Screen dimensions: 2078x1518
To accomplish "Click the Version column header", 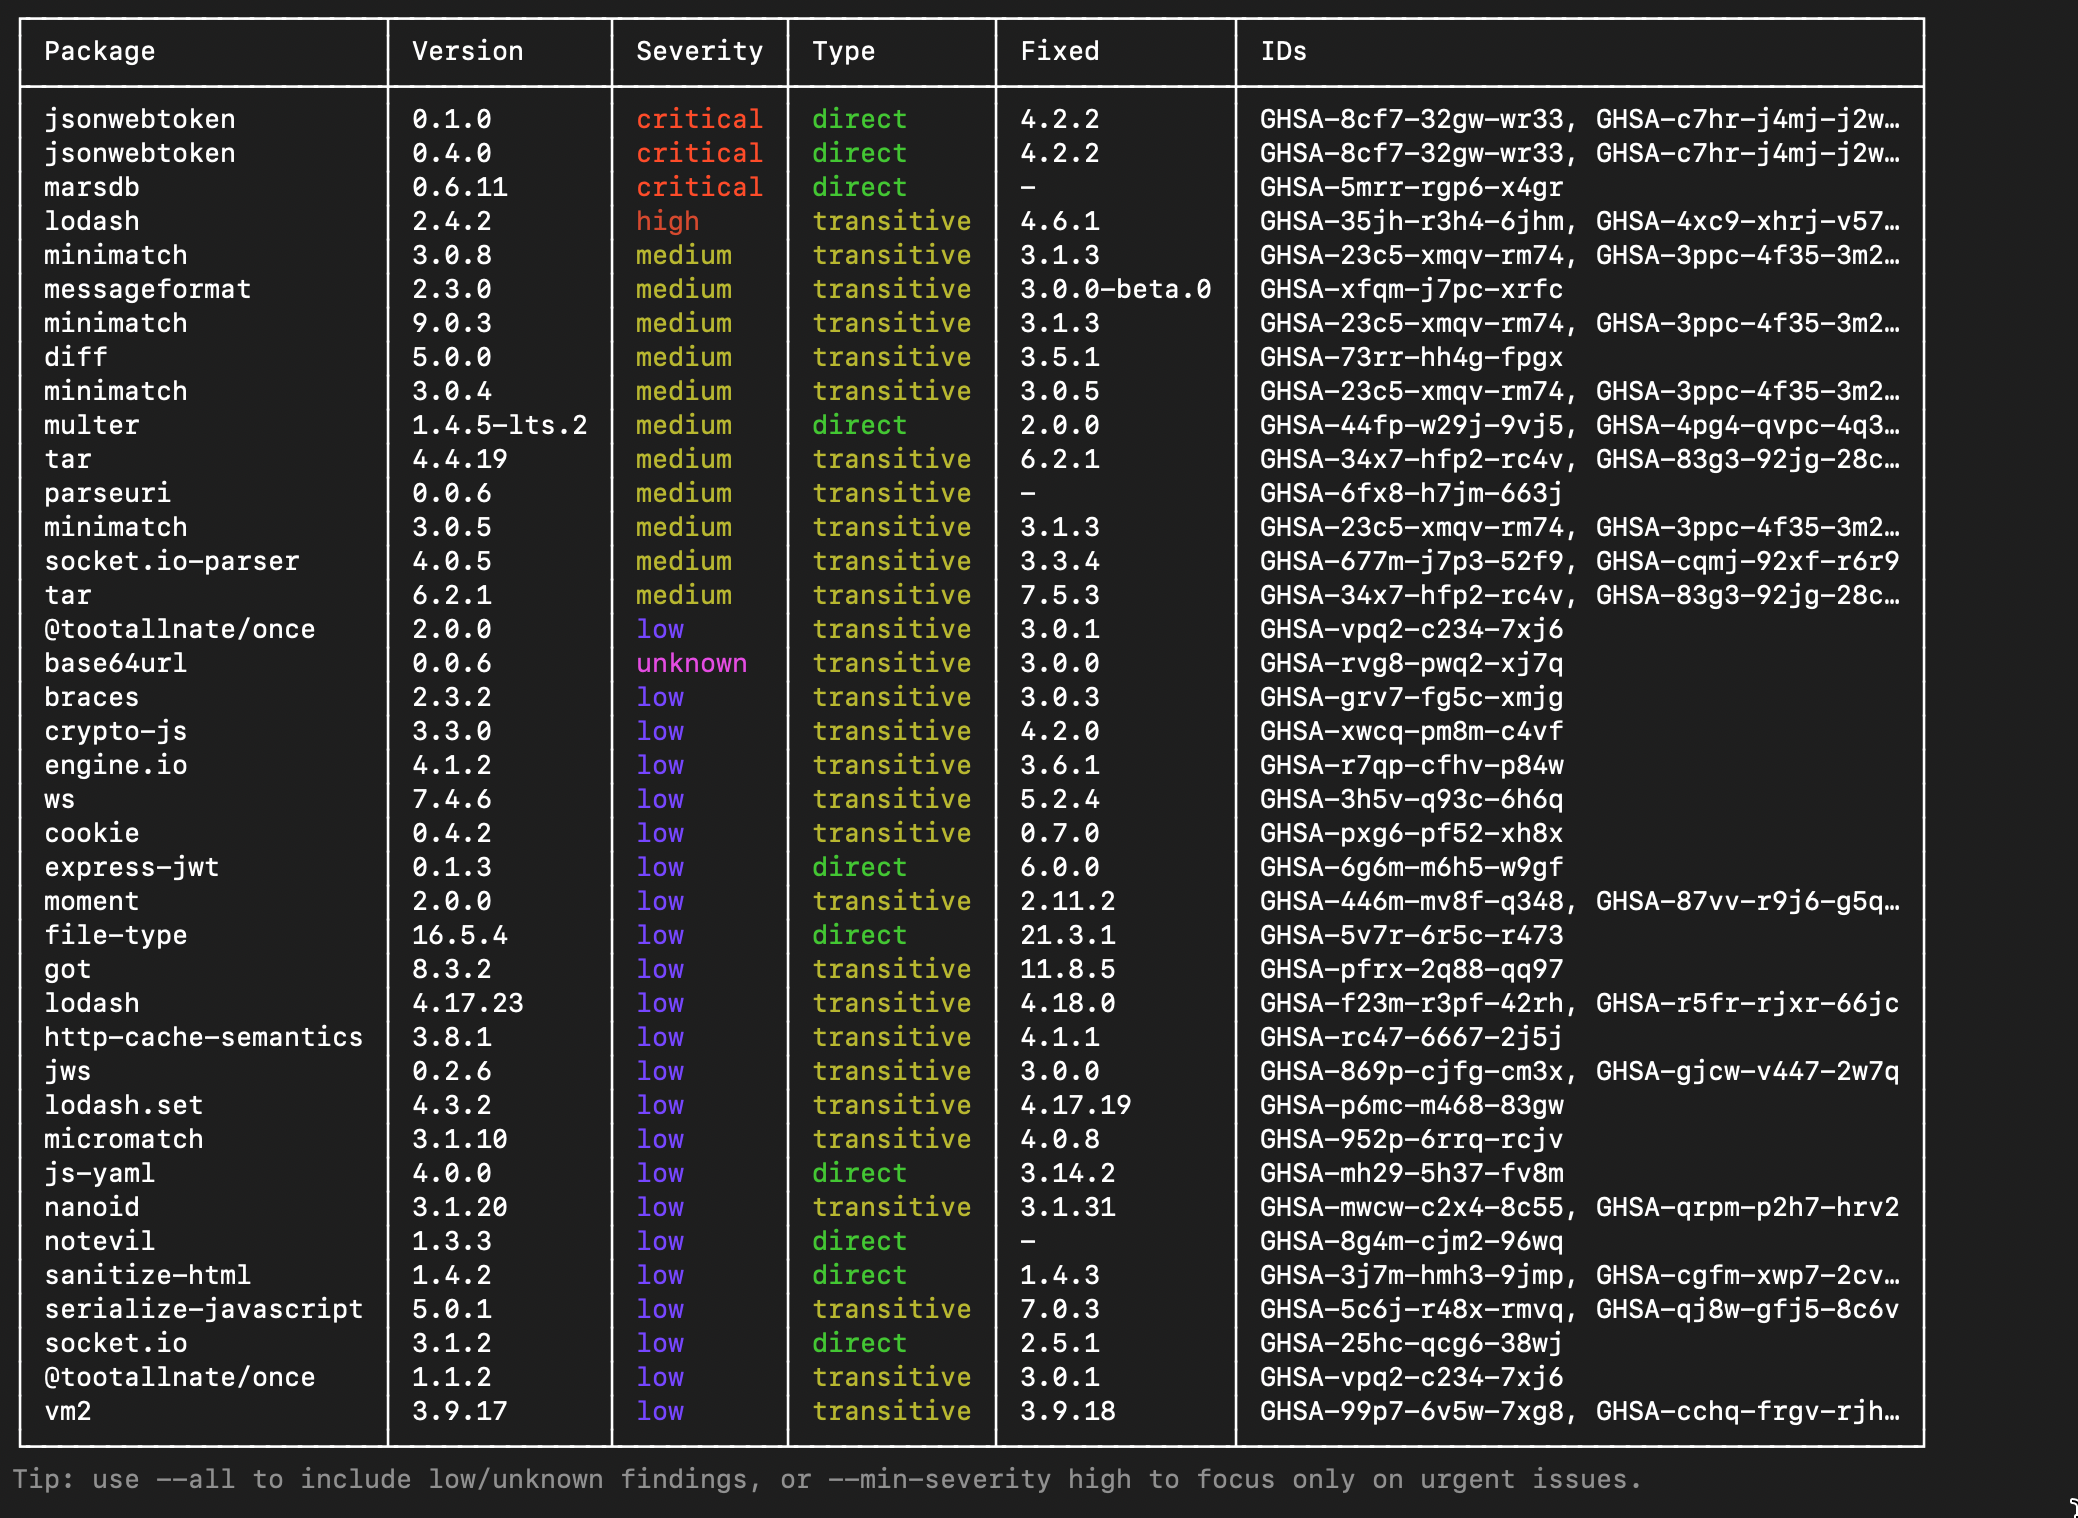I will [x=468, y=51].
